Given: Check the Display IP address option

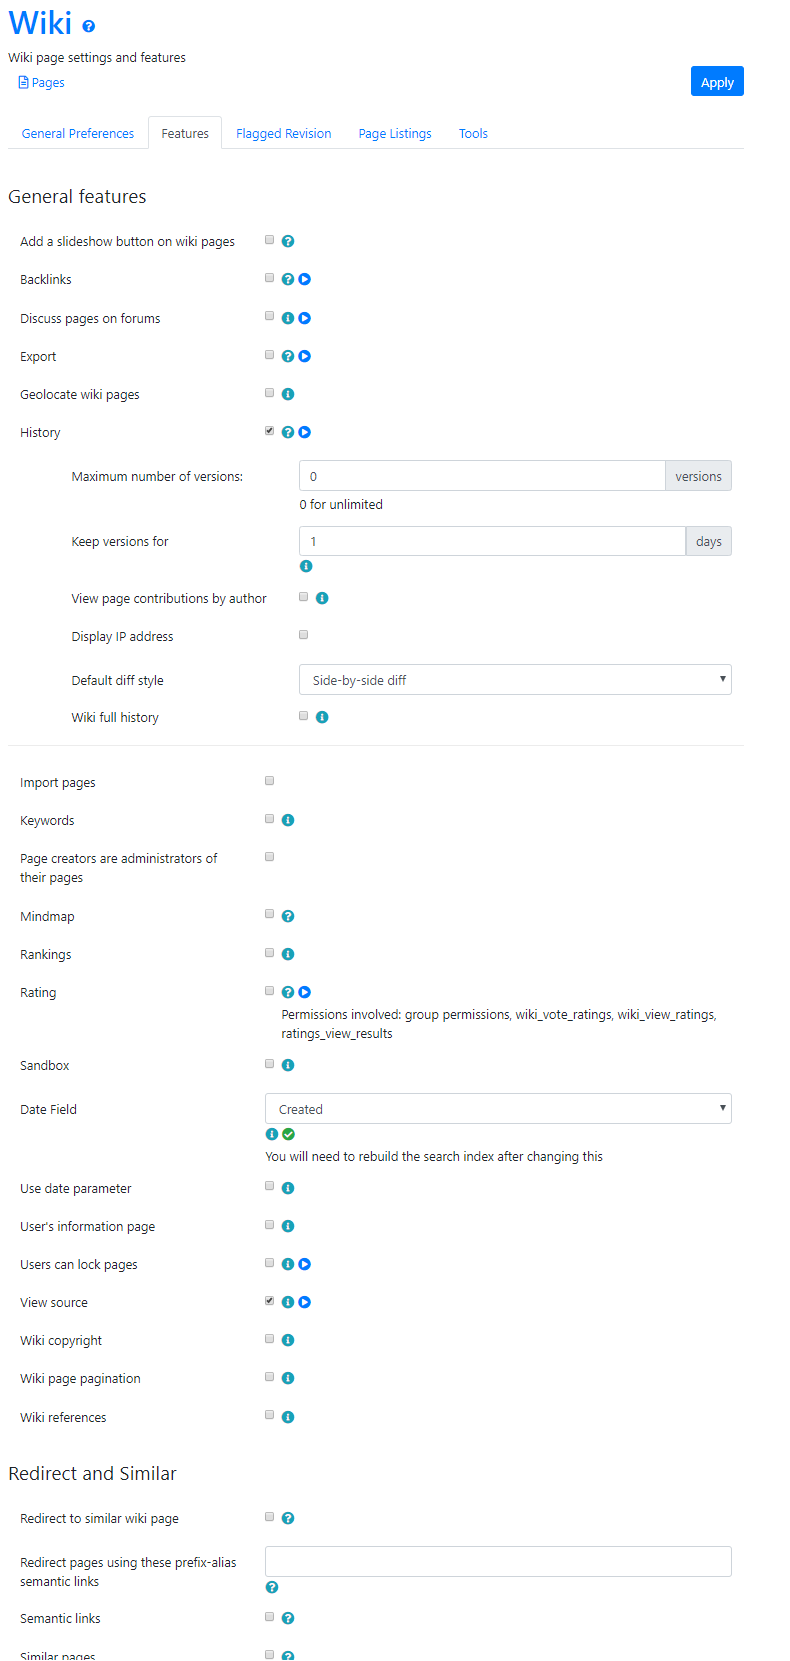Looking at the screenshot, I should pyautogui.click(x=303, y=635).
